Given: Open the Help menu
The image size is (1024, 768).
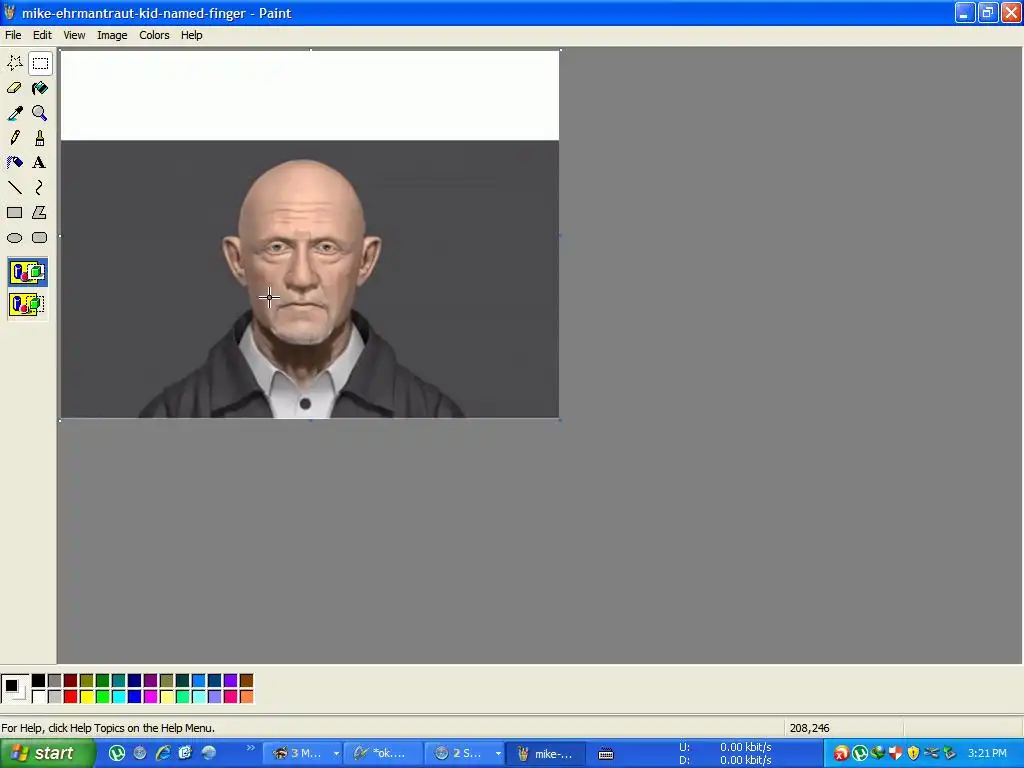Looking at the screenshot, I should [191, 35].
